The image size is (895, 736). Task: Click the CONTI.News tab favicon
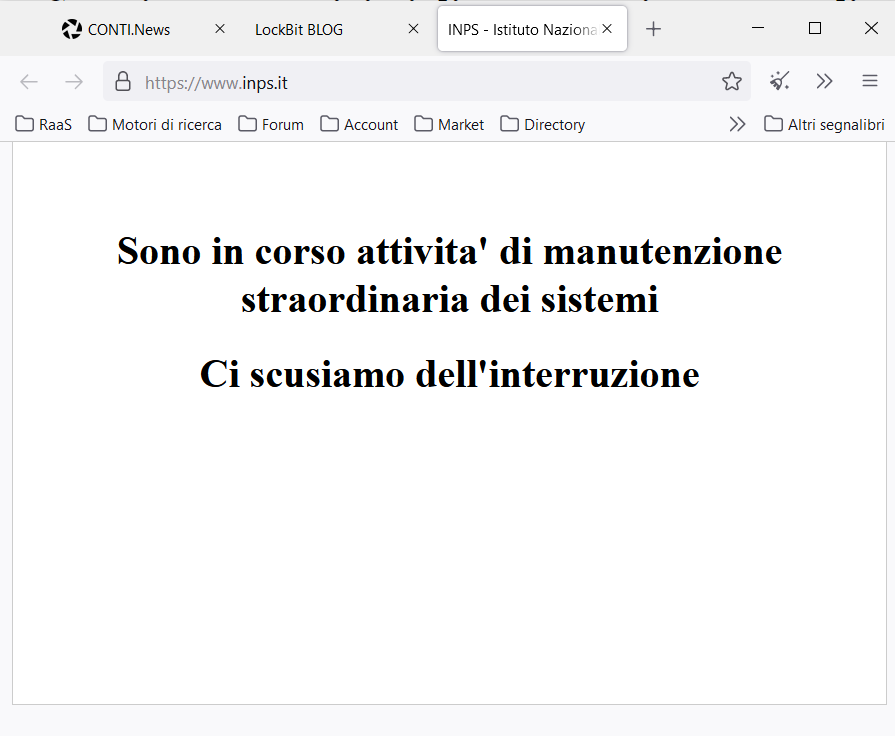pos(71,29)
